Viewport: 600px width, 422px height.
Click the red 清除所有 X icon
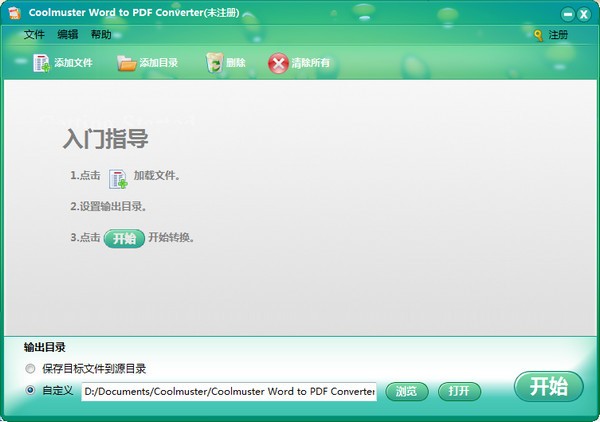pos(278,64)
